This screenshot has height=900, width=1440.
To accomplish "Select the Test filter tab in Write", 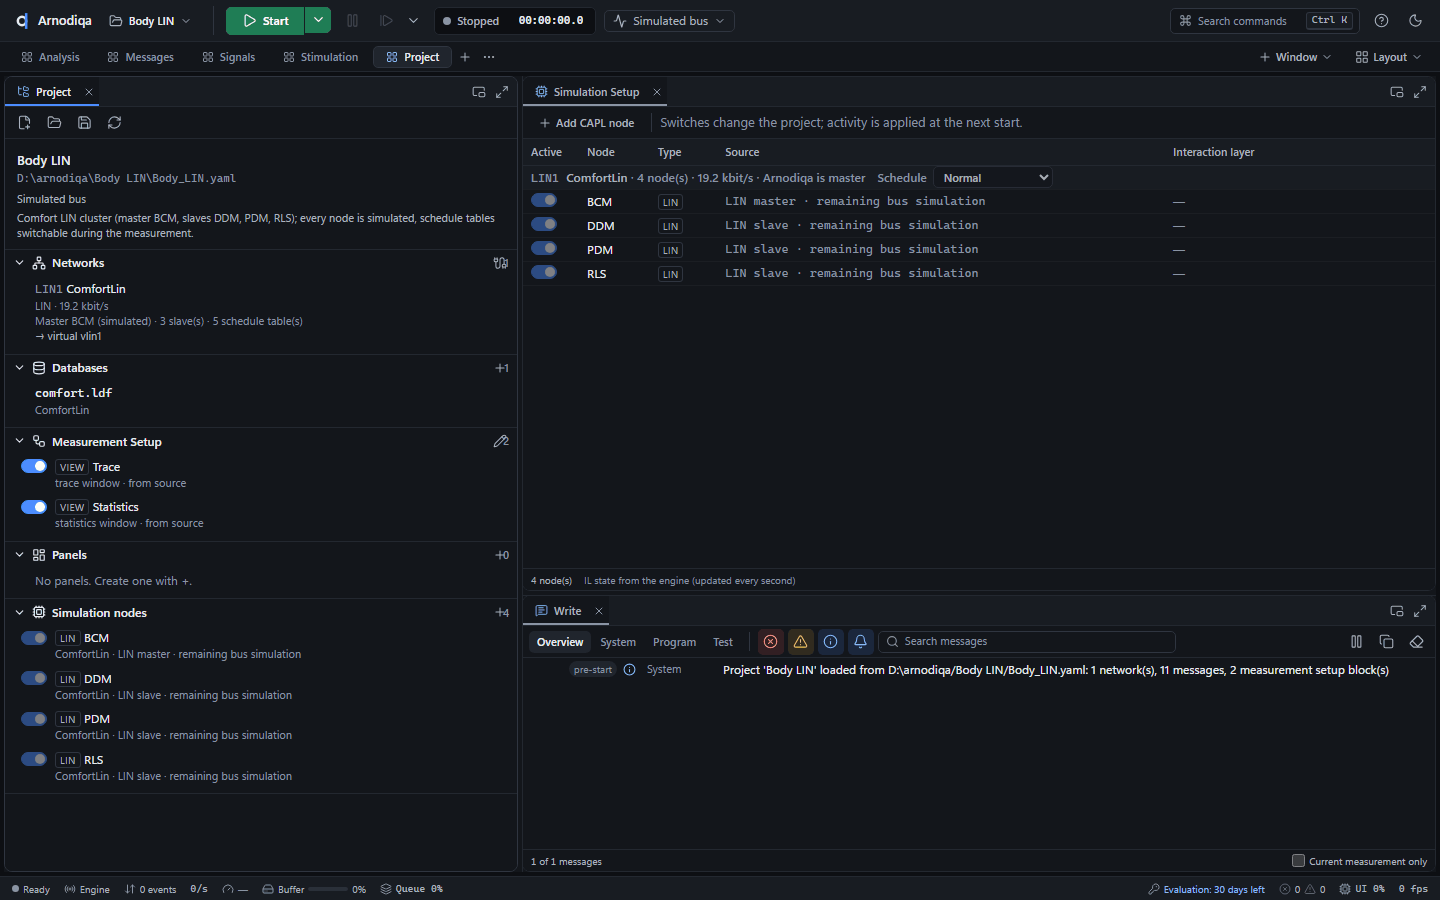I will pyautogui.click(x=723, y=642).
